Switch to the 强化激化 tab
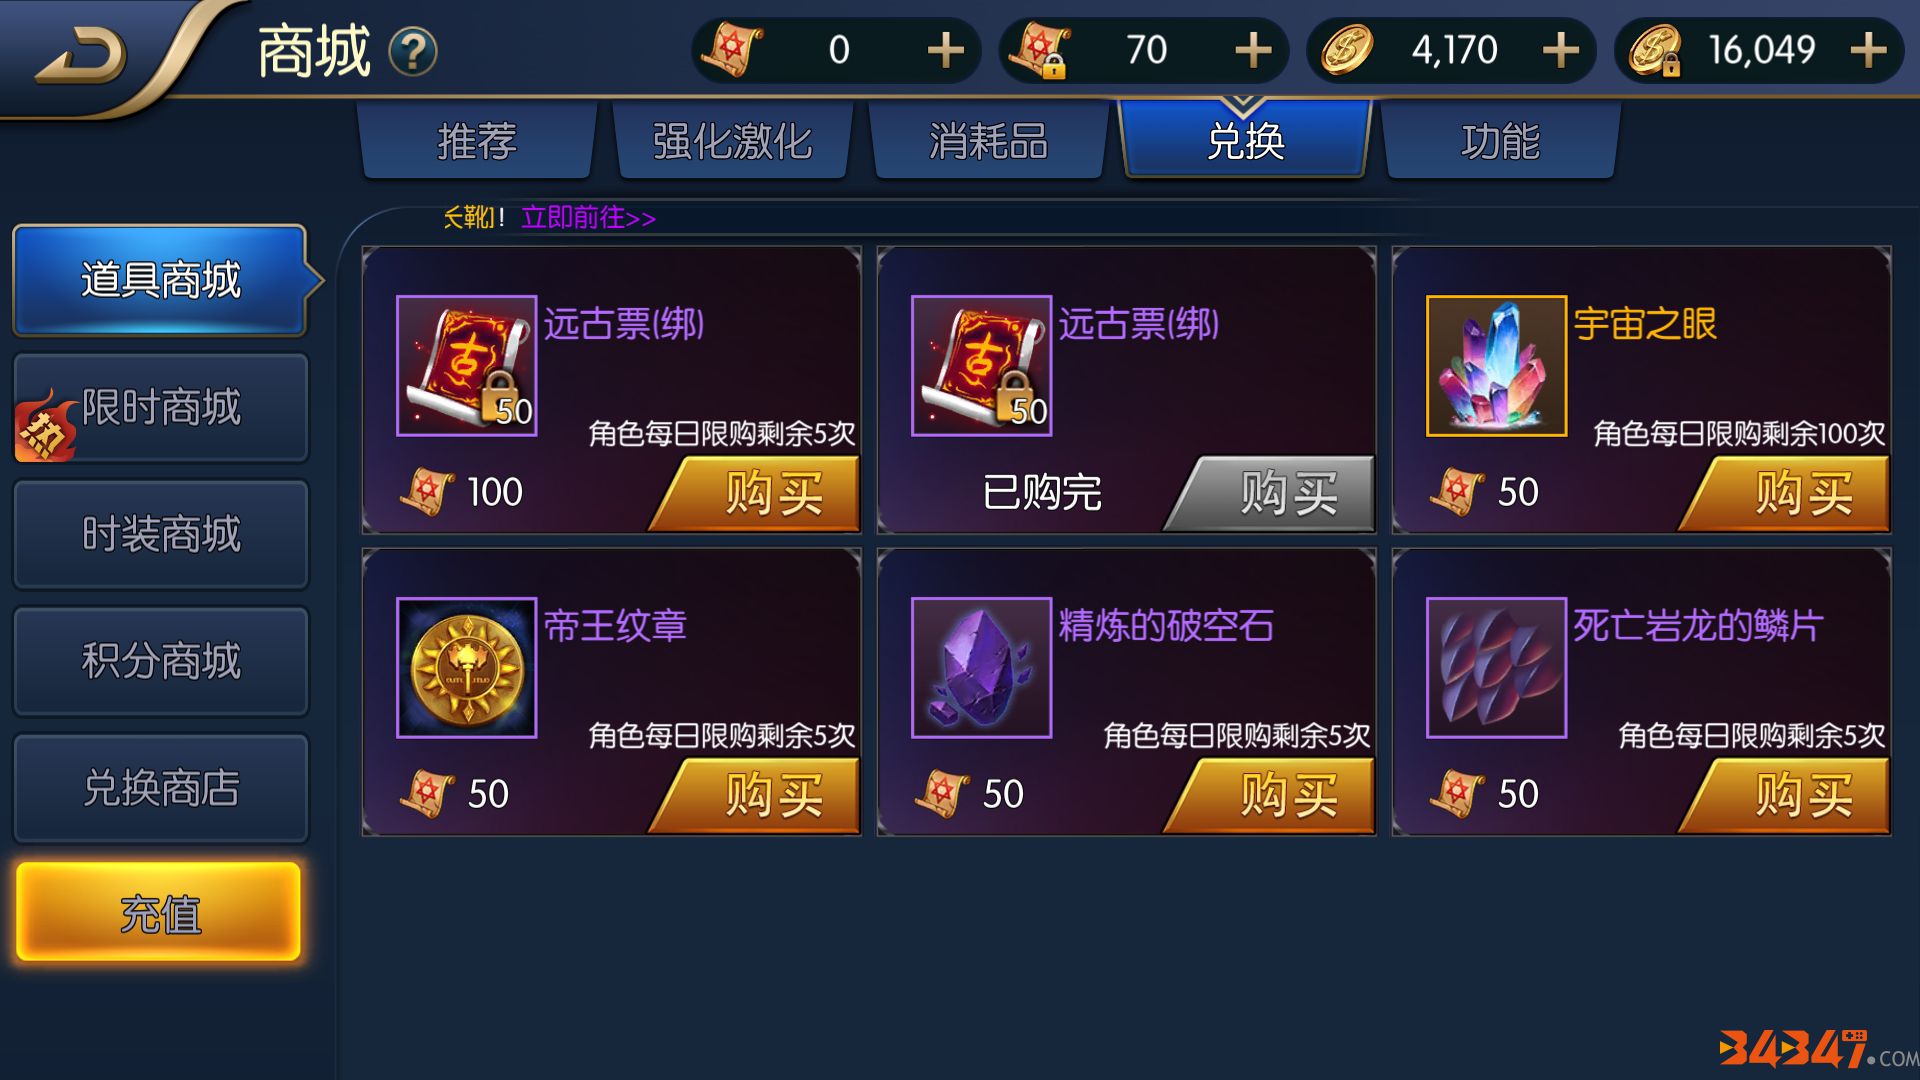This screenshot has height=1080, width=1920. (x=733, y=141)
